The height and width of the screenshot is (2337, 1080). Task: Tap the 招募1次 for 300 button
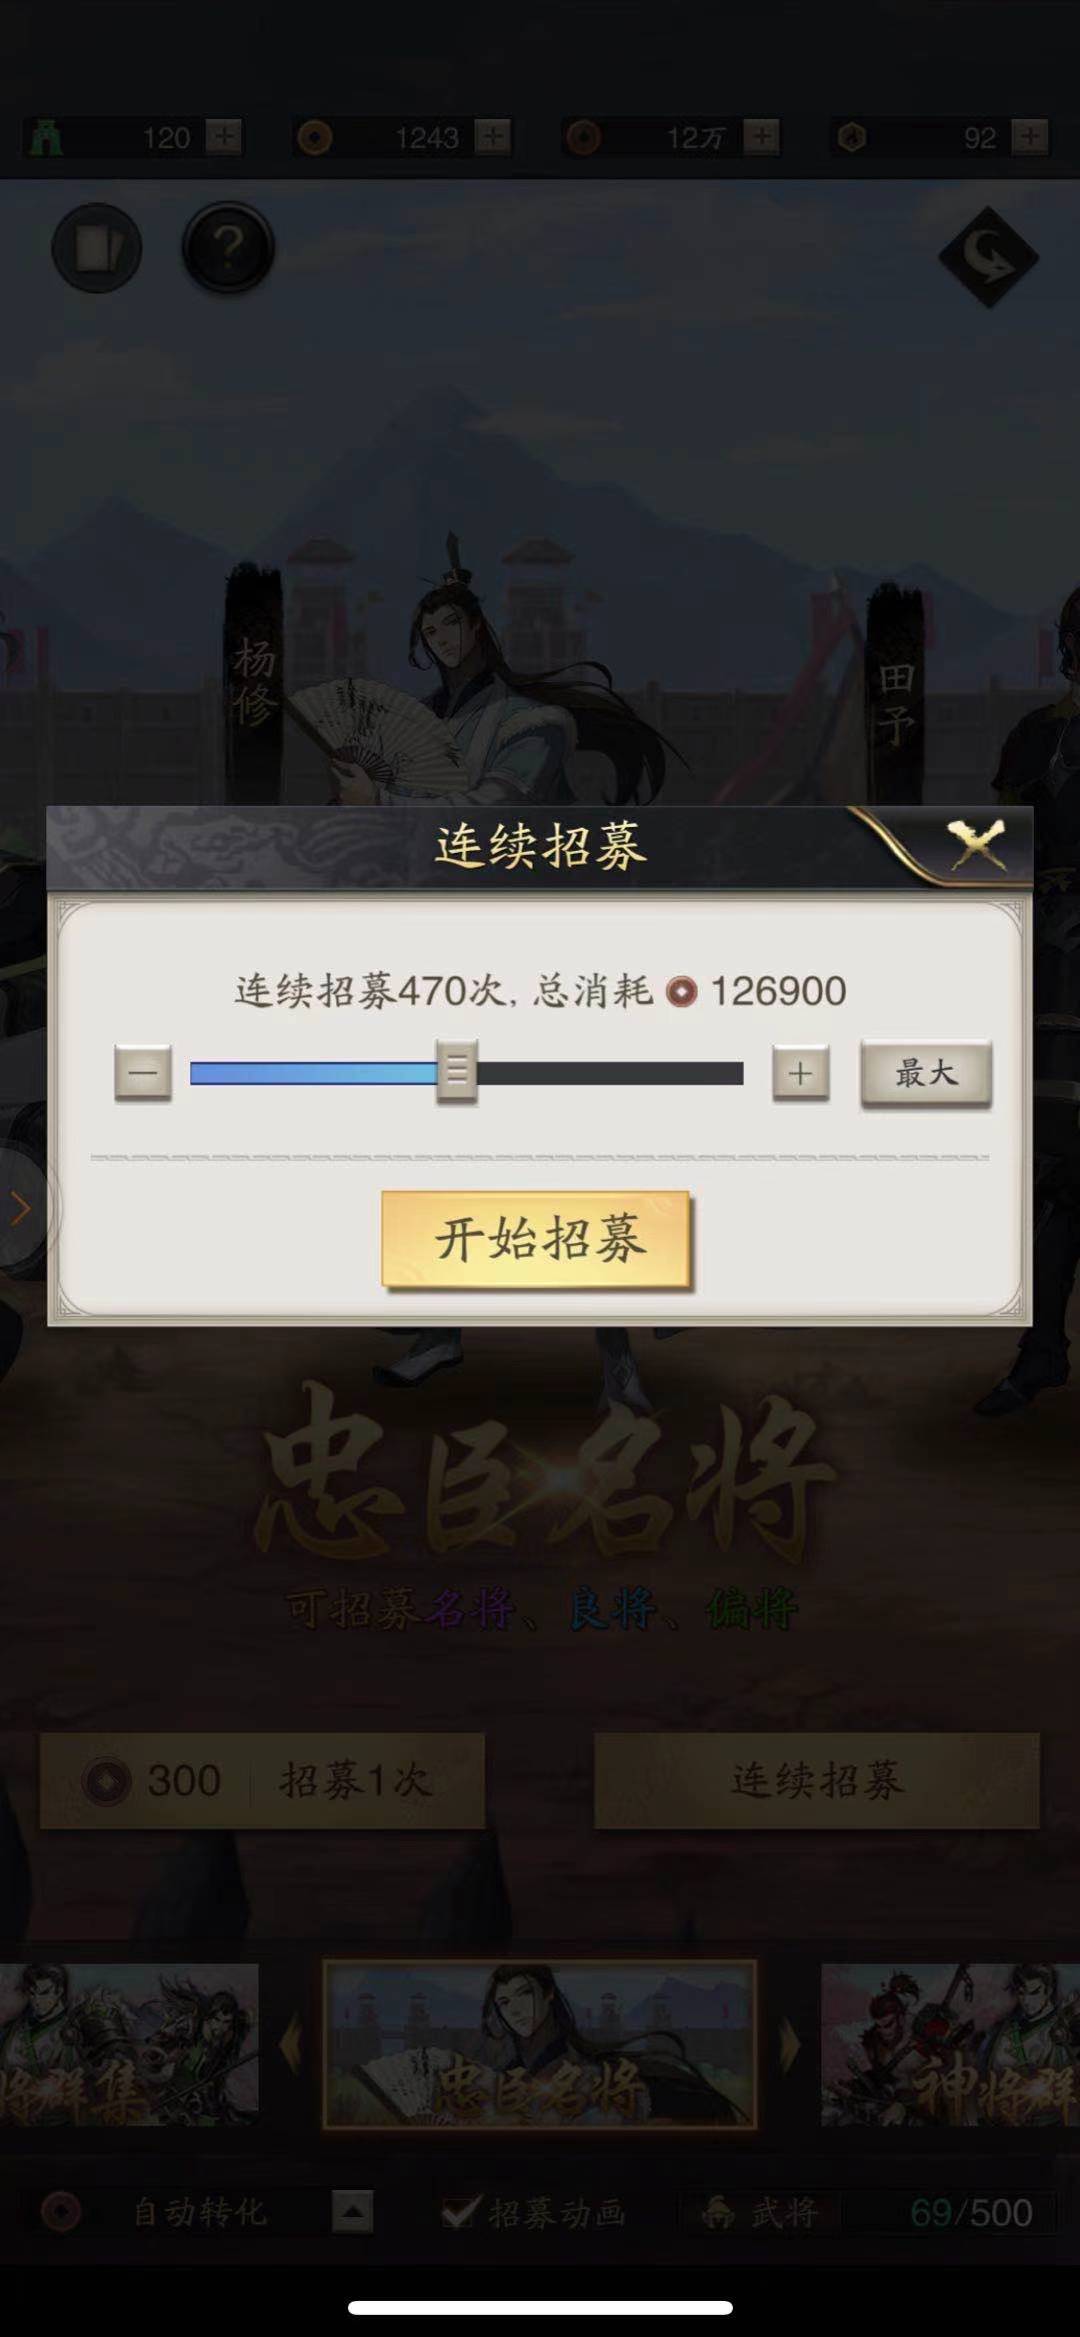pyautogui.click(x=262, y=1780)
